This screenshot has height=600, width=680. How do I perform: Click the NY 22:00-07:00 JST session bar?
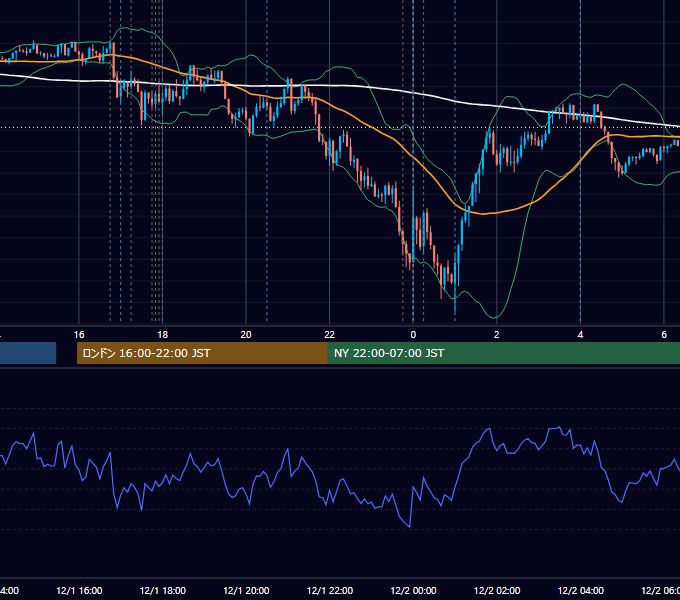click(503, 353)
